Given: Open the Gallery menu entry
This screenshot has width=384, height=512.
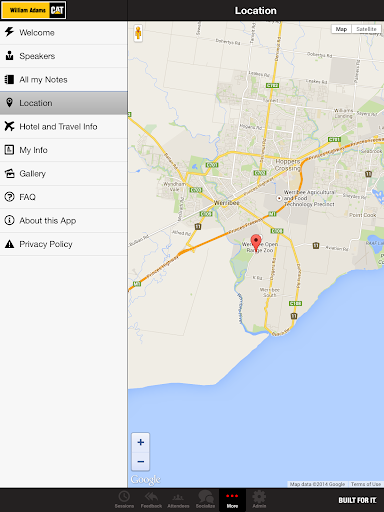Looking at the screenshot, I should coord(64,174).
